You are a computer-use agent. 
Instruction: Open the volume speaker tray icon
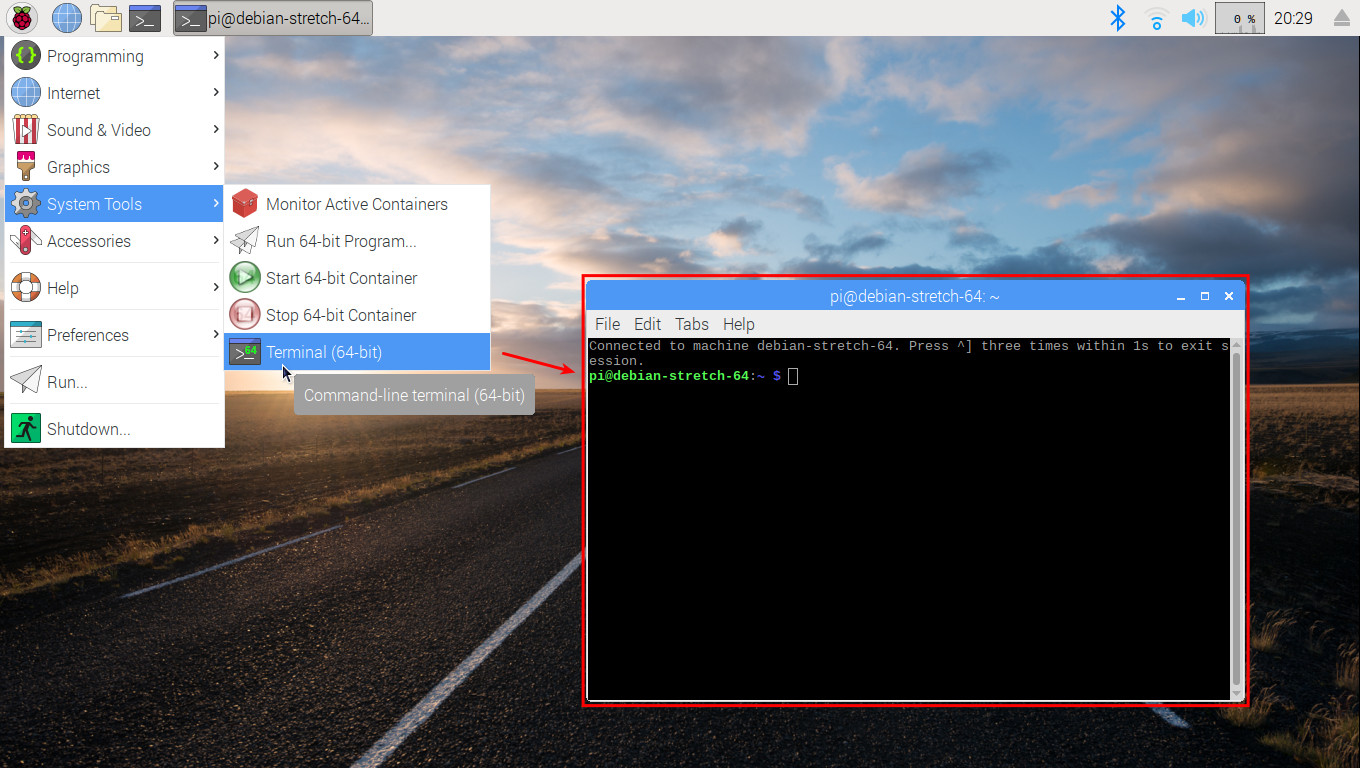click(x=1193, y=18)
